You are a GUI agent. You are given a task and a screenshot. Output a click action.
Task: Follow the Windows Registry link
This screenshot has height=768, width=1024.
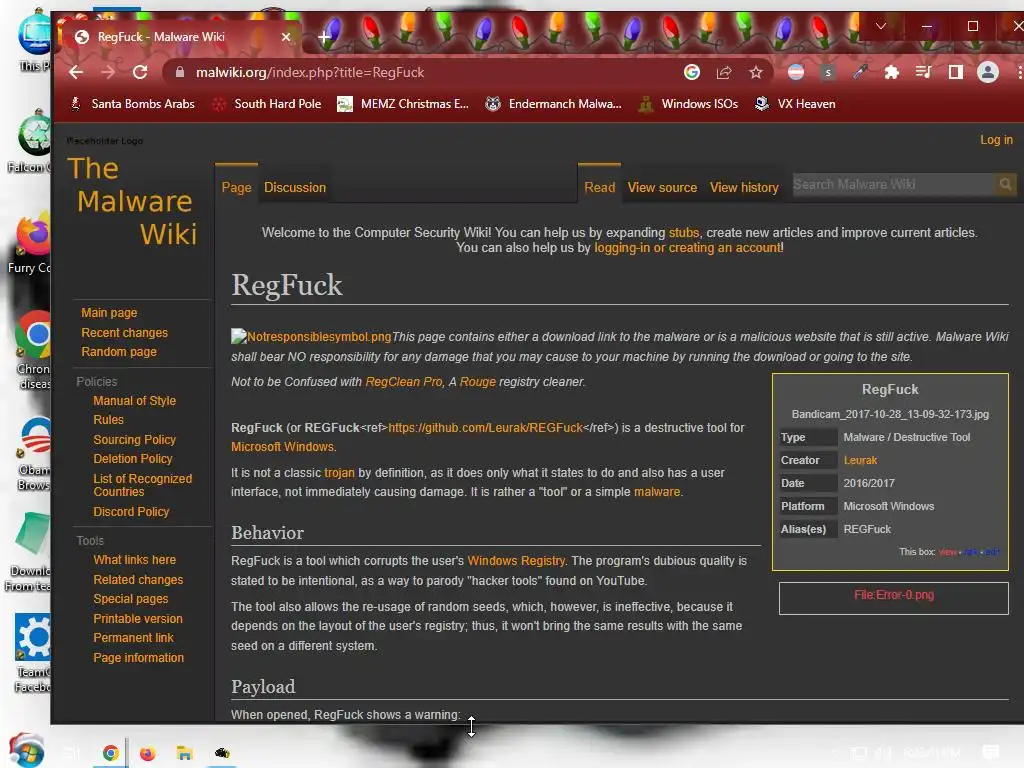516,561
